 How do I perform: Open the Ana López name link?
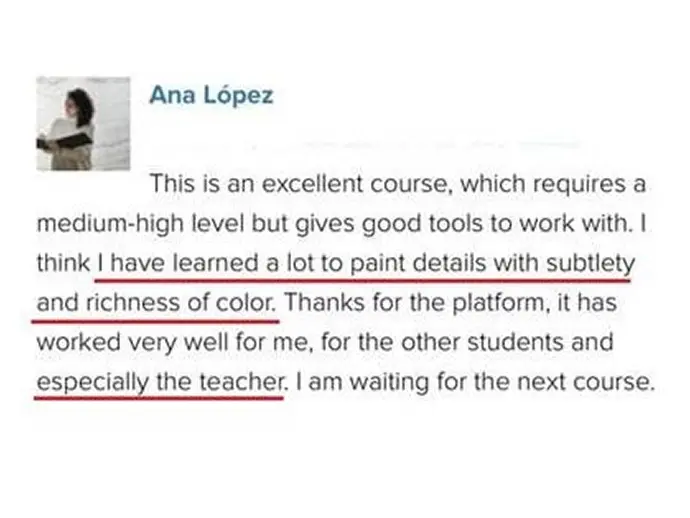coord(211,95)
